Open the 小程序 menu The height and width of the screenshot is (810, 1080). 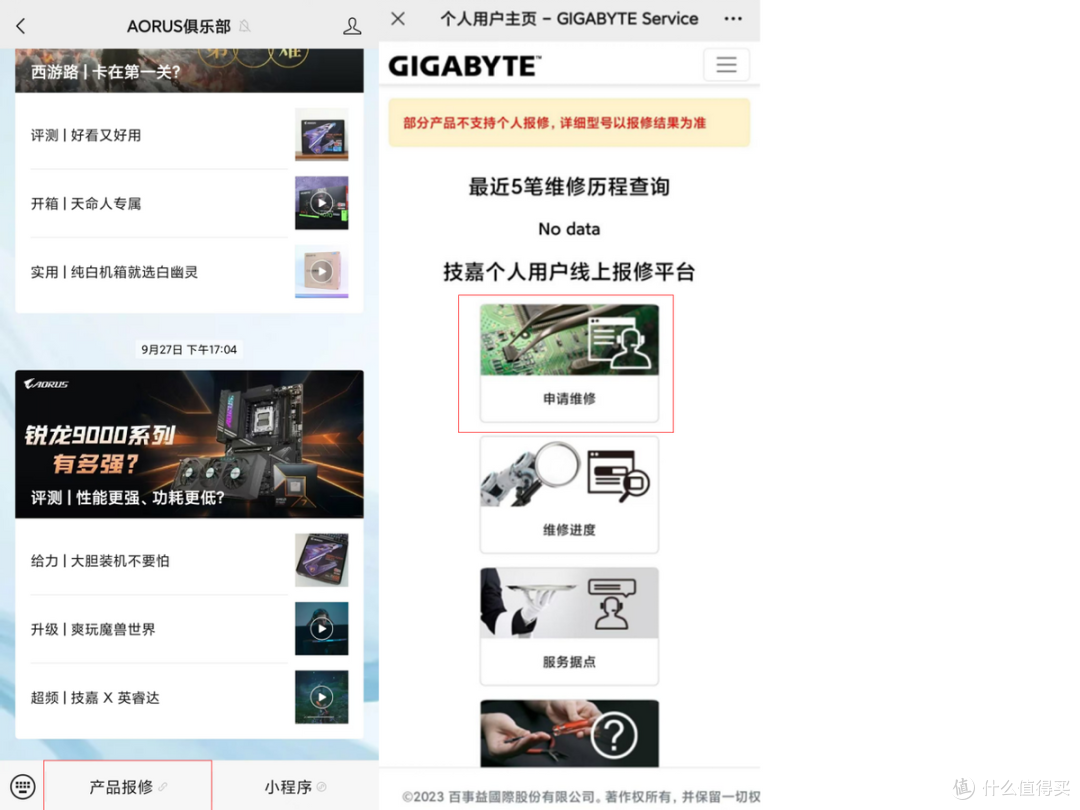[295, 786]
